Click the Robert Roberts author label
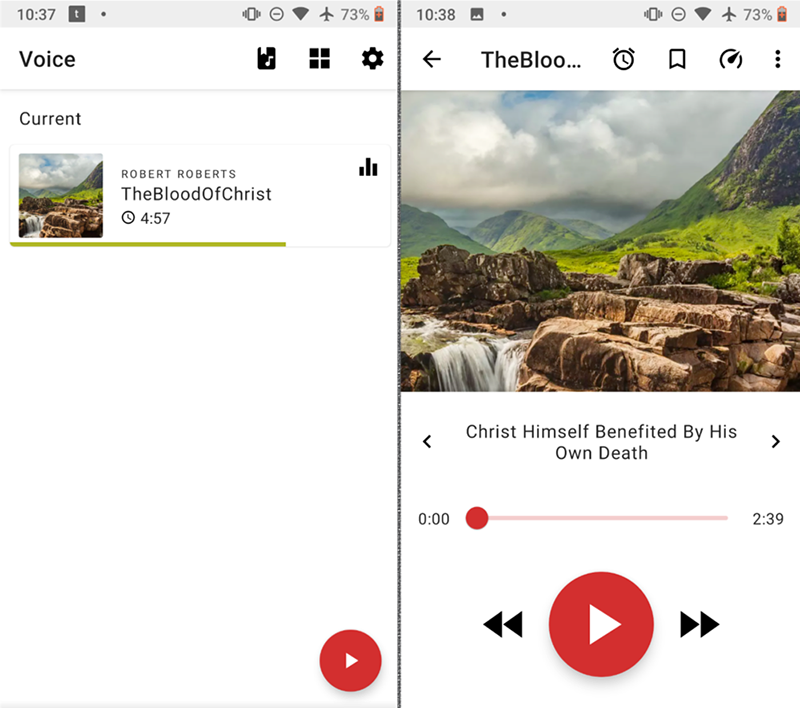This screenshot has height=708, width=800. 179,174
